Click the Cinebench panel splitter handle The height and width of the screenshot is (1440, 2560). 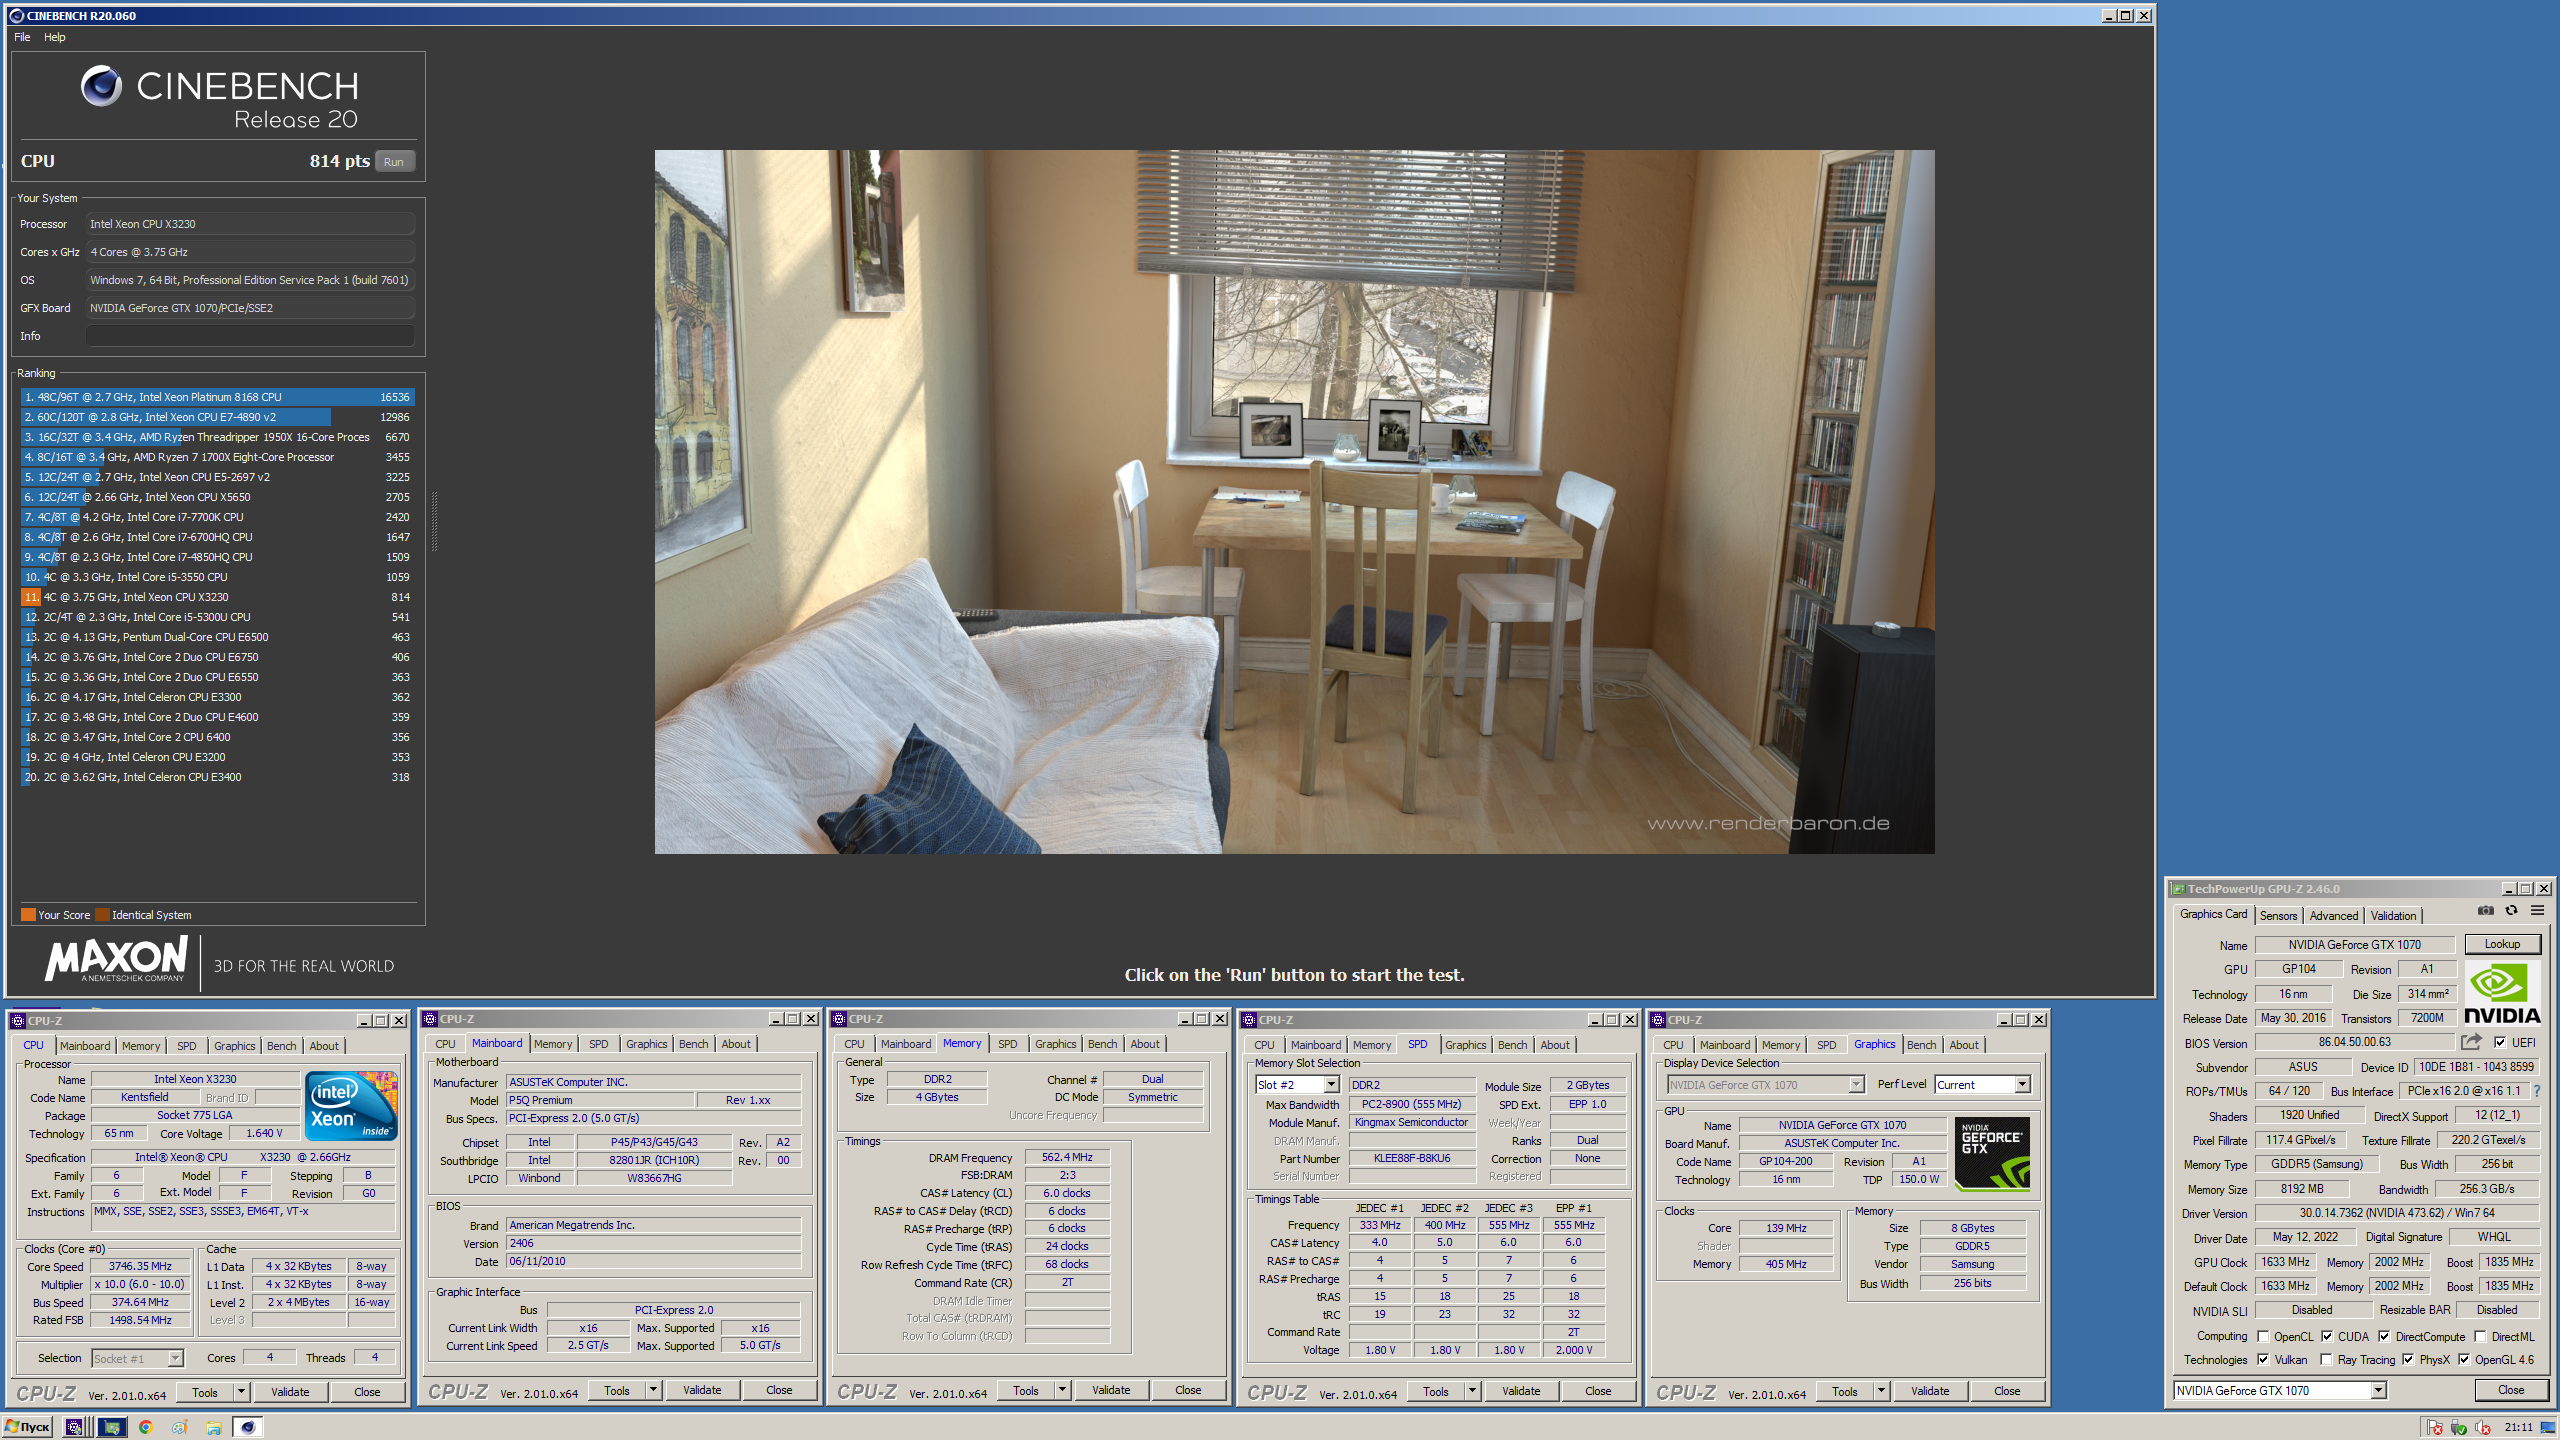pyautogui.click(x=434, y=521)
